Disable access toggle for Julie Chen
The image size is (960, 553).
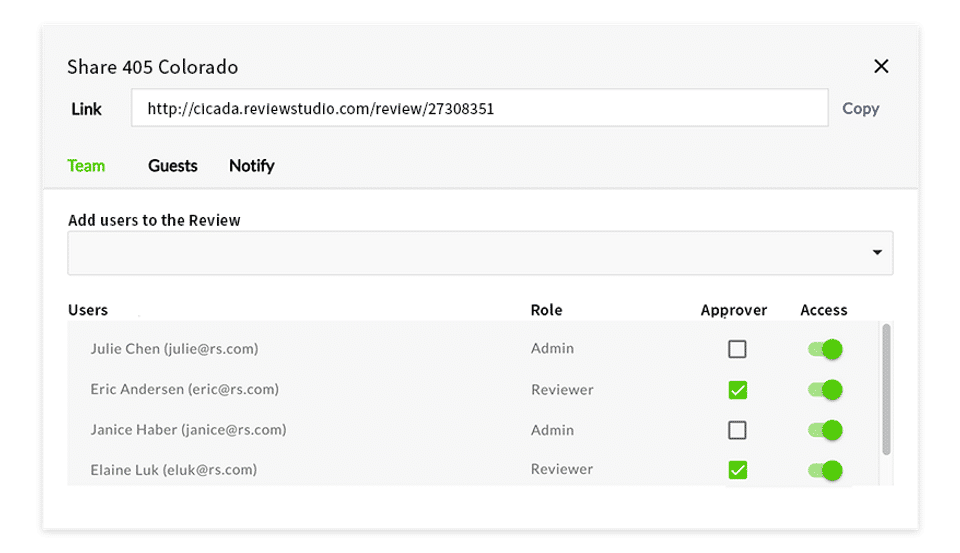tap(825, 349)
